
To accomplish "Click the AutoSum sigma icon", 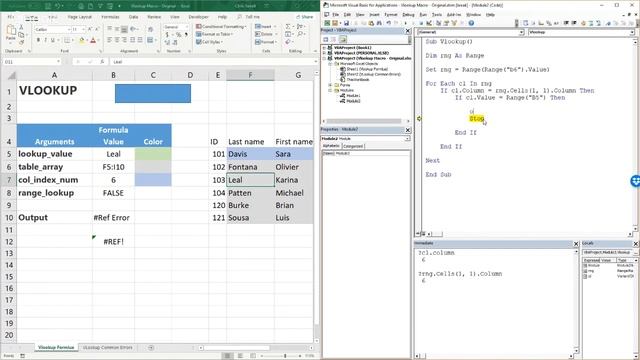I will click(x=288, y=27).
